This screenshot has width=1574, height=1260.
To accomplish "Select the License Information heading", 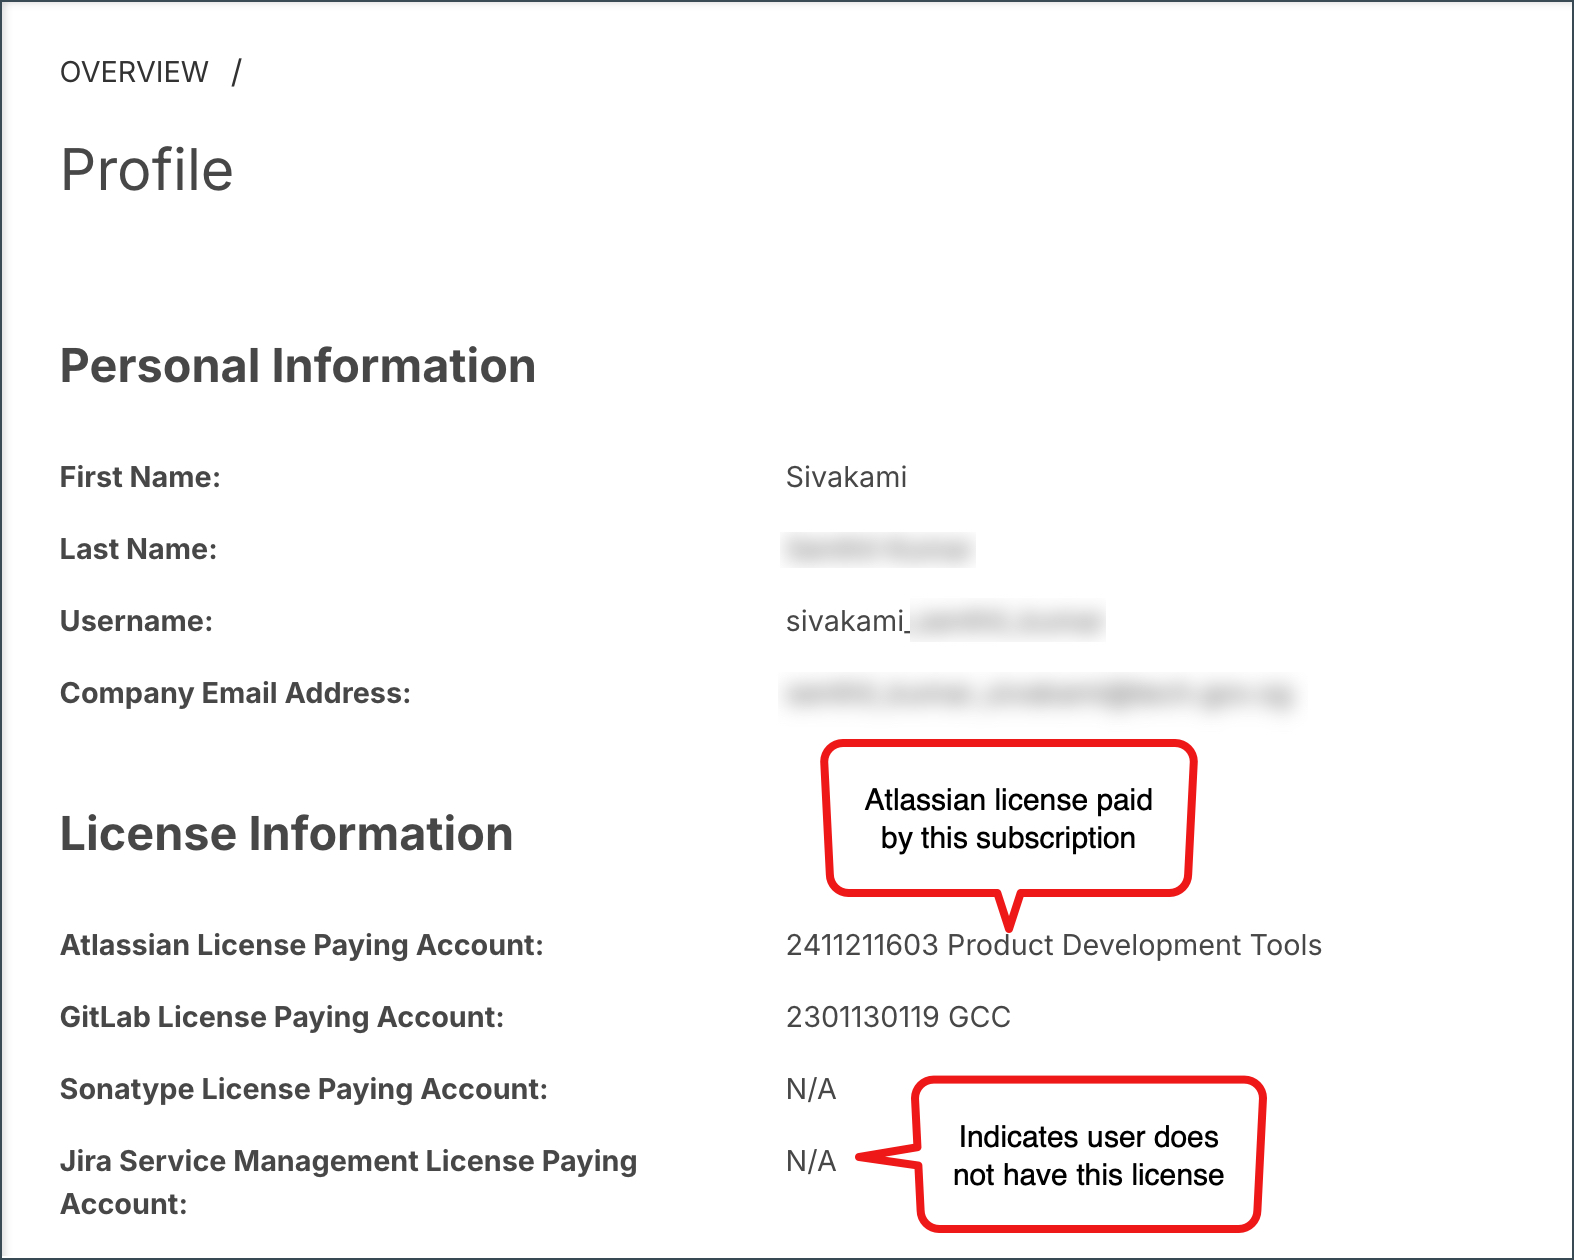I will coord(286,834).
